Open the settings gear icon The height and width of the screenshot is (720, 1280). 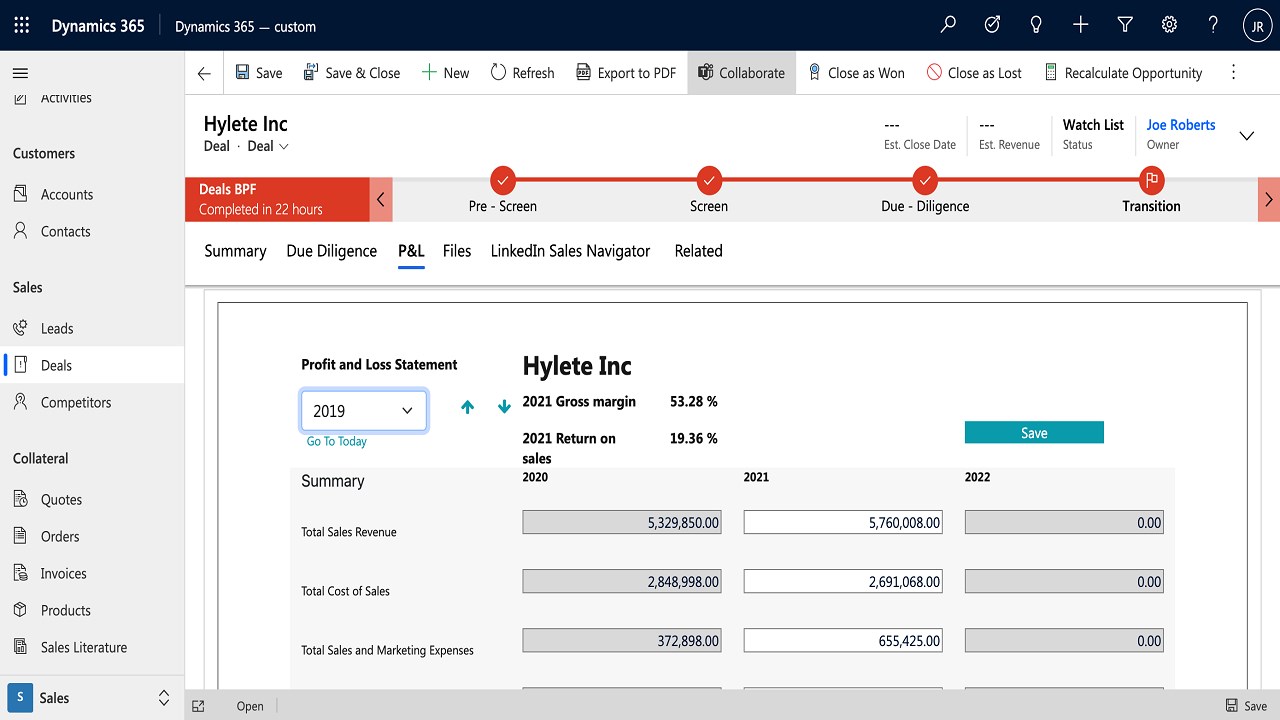pyautogui.click(x=1168, y=26)
